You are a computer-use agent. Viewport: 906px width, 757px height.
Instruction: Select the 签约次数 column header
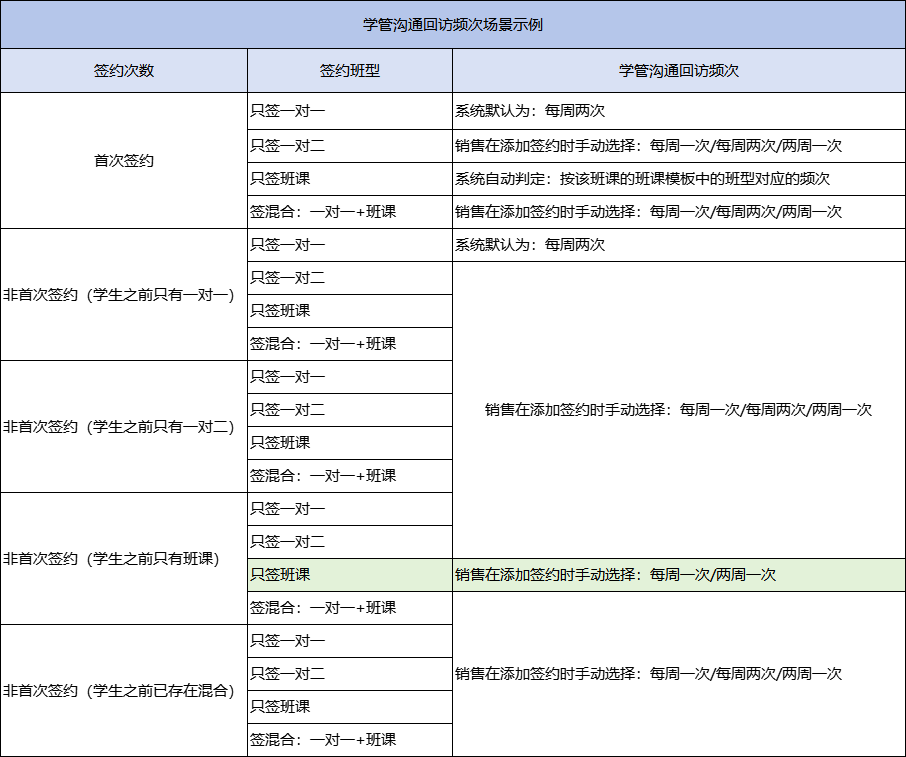pos(123,70)
